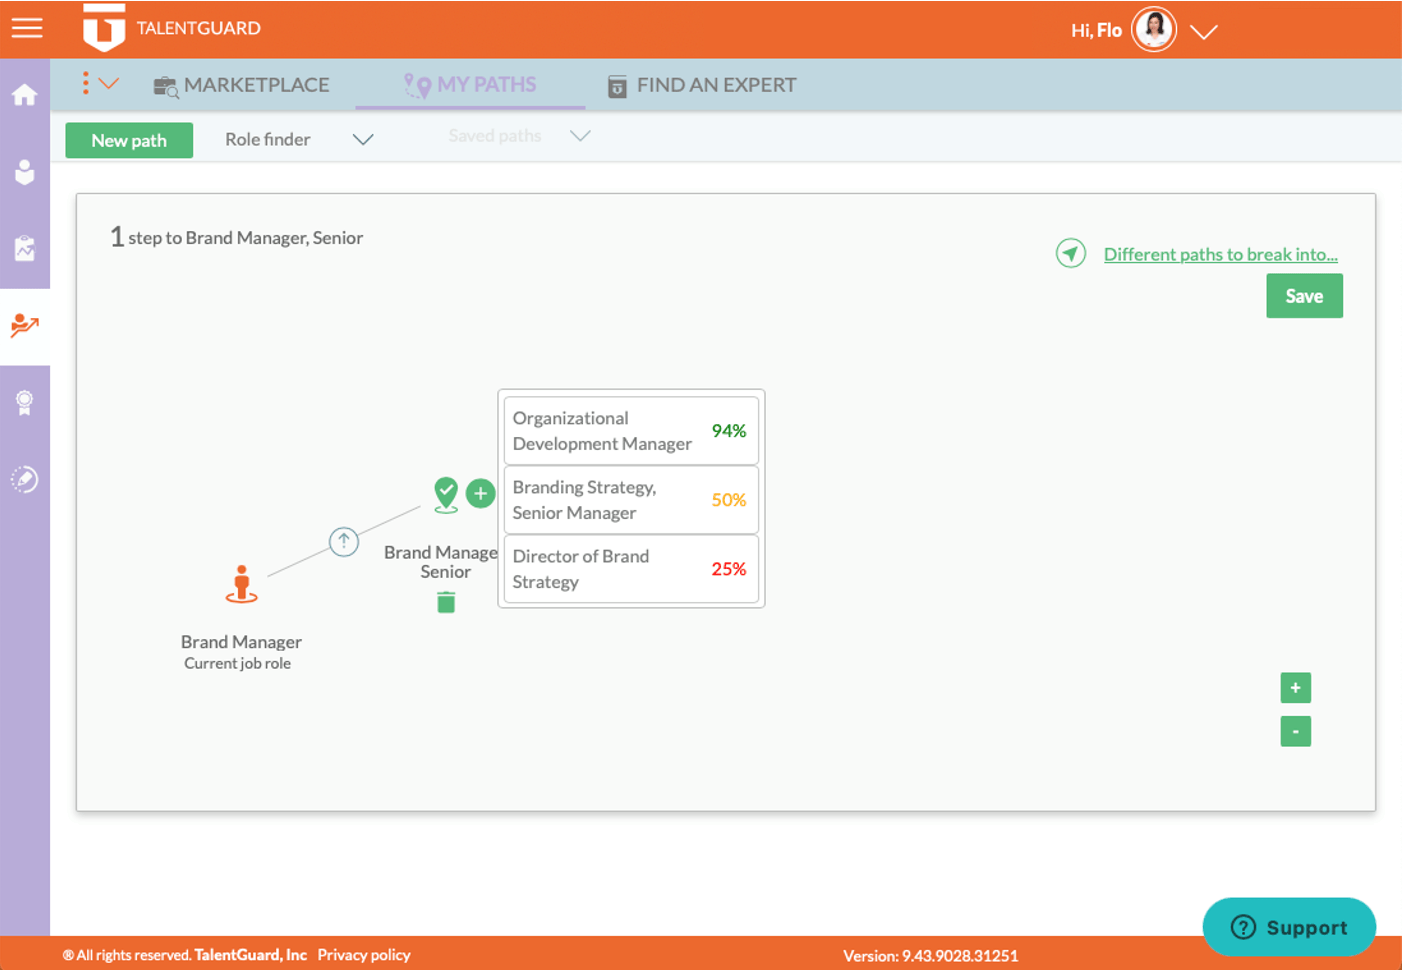Open the Home sidebar icon
This screenshot has height=970, width=1402.
pos(25,96)
